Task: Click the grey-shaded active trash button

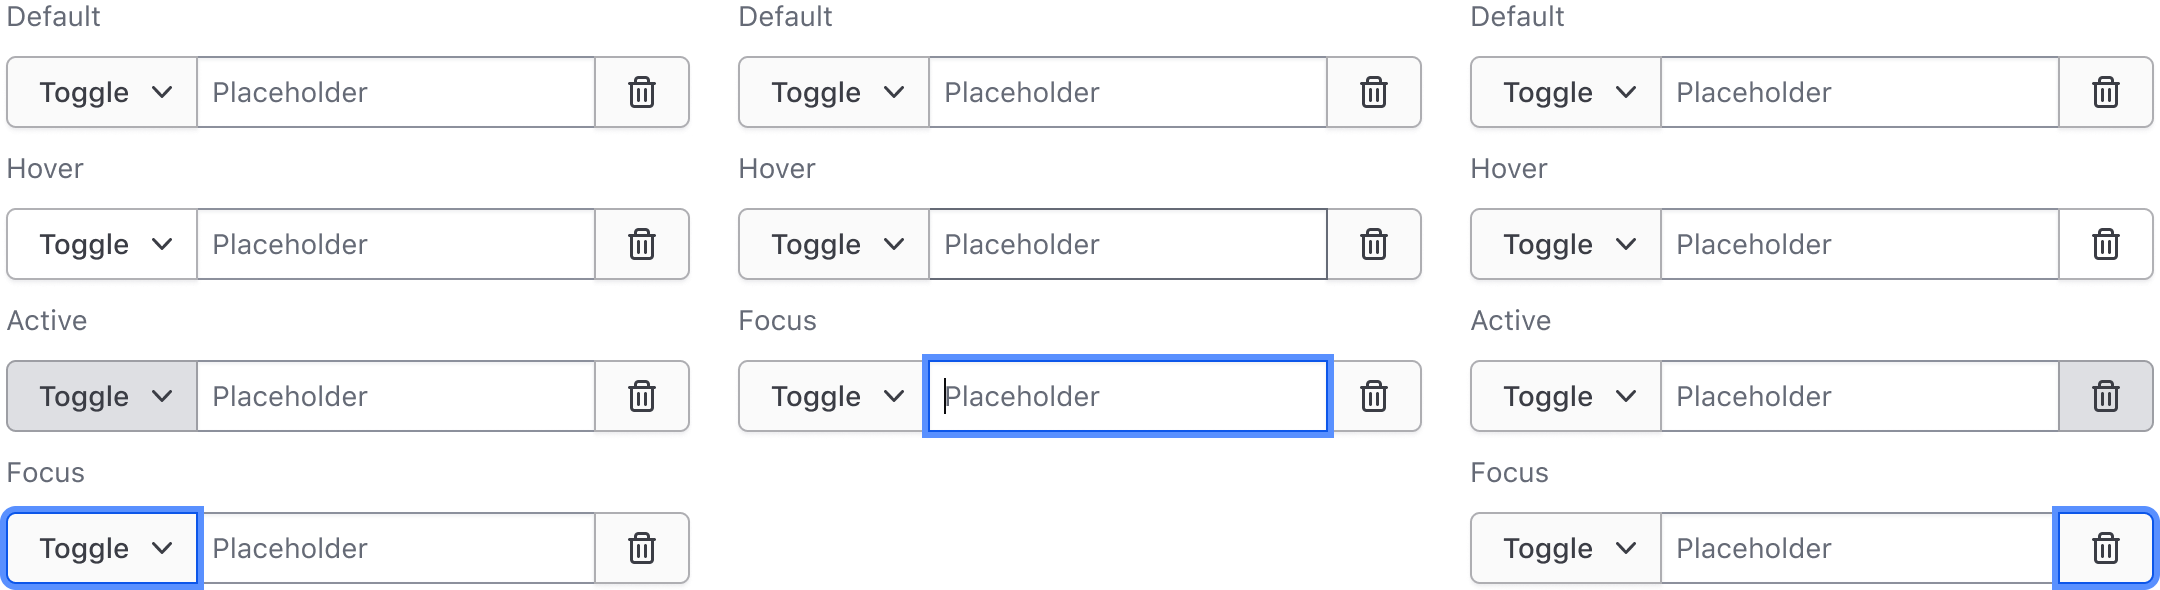Action: click(x=2105, y=396)
